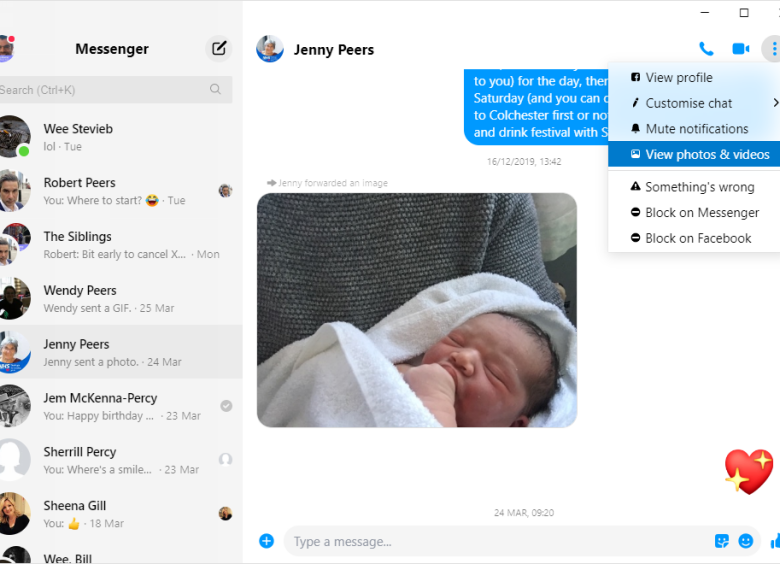The width and height of the screenshot is (780, 564).
Task: Start a voice call with Jenny Peers
Action: click(x=706, y=49)
